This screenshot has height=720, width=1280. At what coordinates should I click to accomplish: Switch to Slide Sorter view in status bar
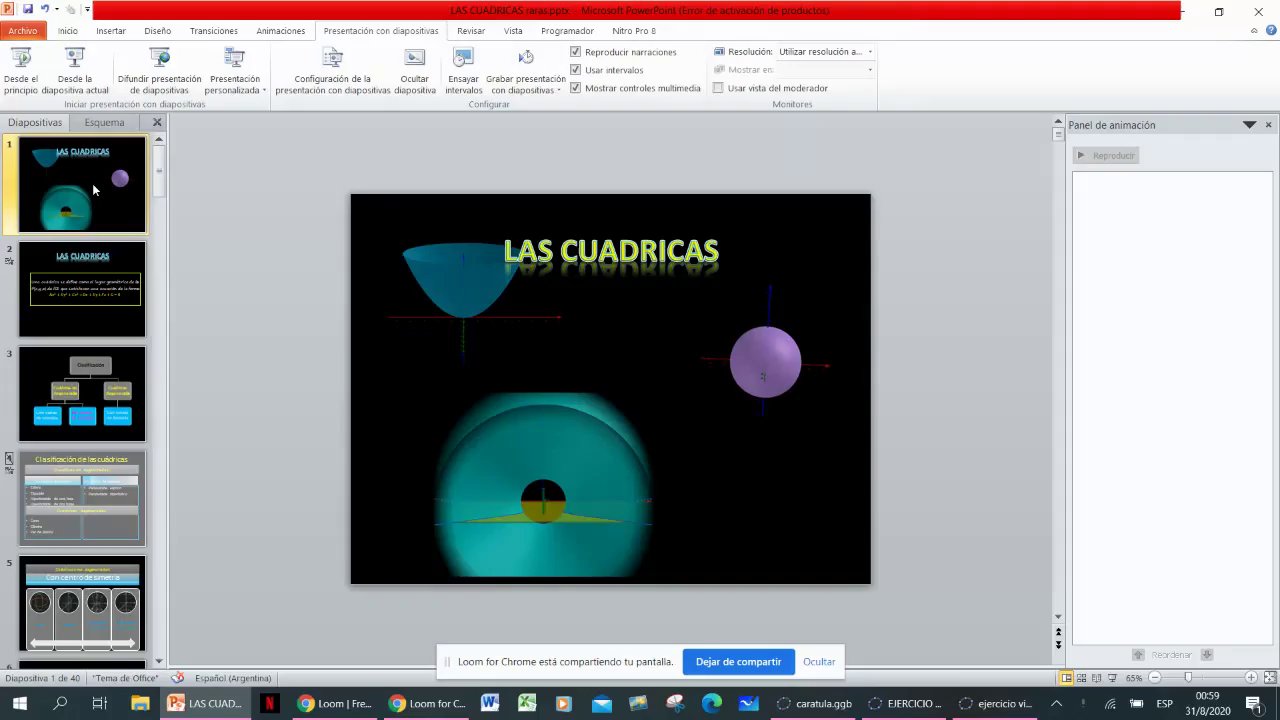(1082, 678)
